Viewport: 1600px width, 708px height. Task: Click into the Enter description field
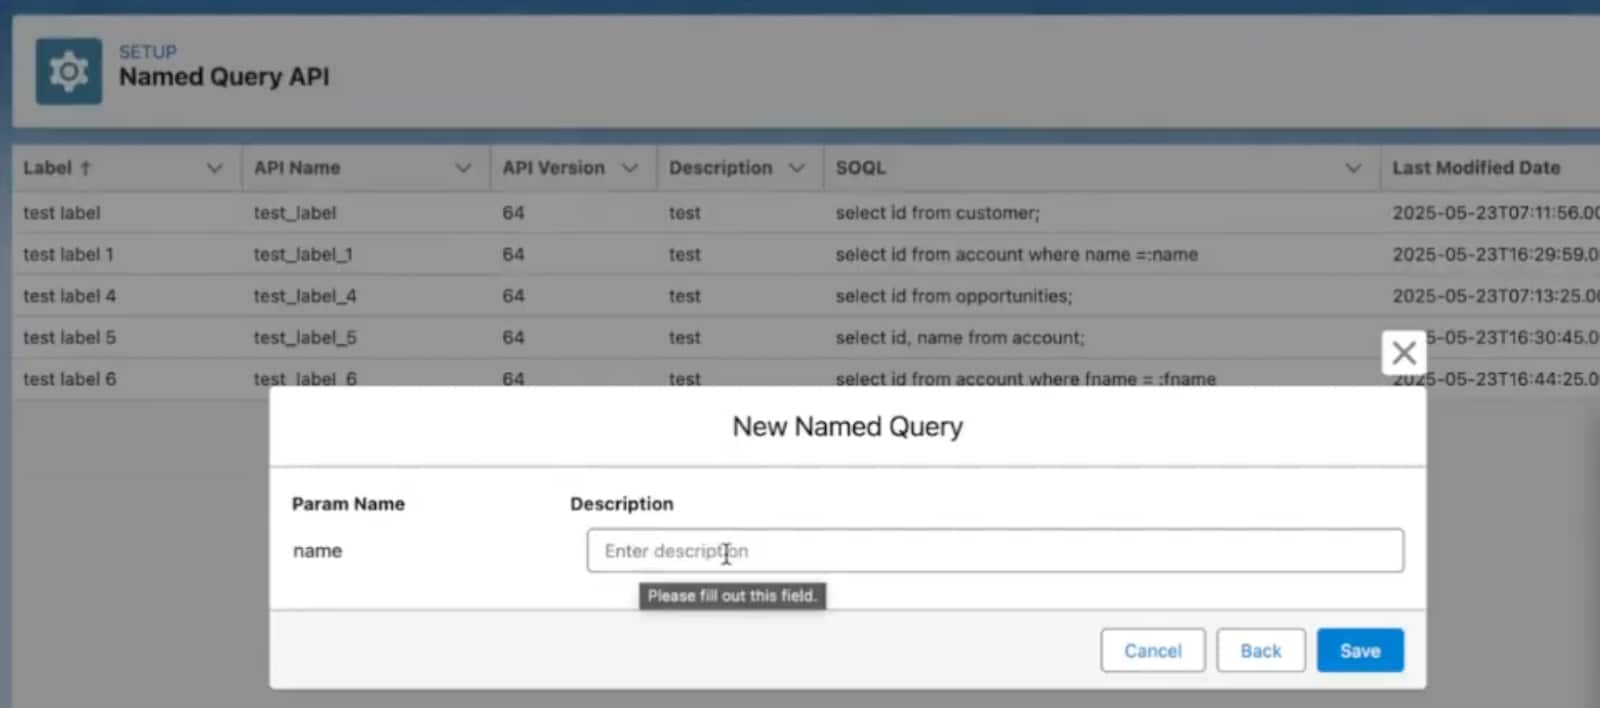click(x=994, y=551)
